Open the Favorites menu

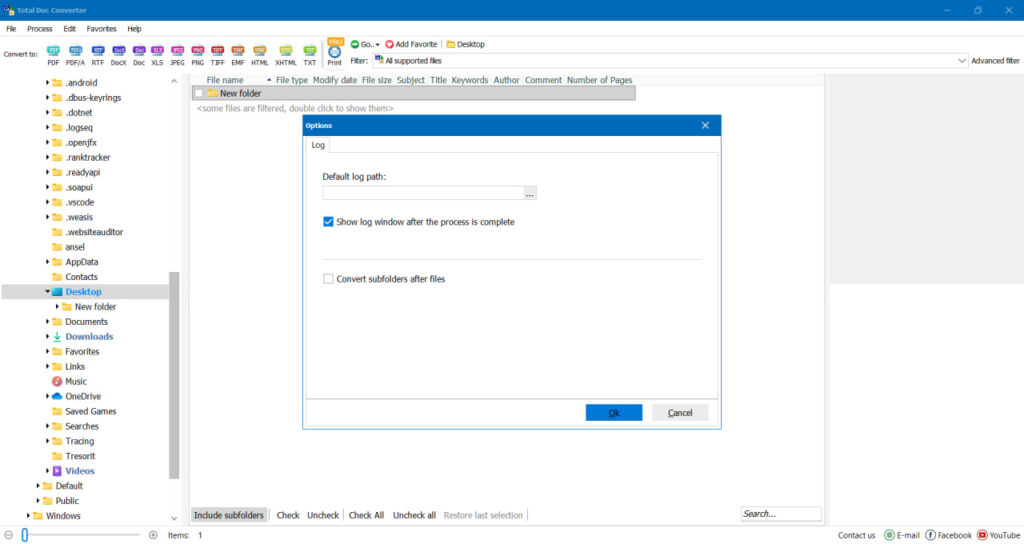click(x=101, y=29)
